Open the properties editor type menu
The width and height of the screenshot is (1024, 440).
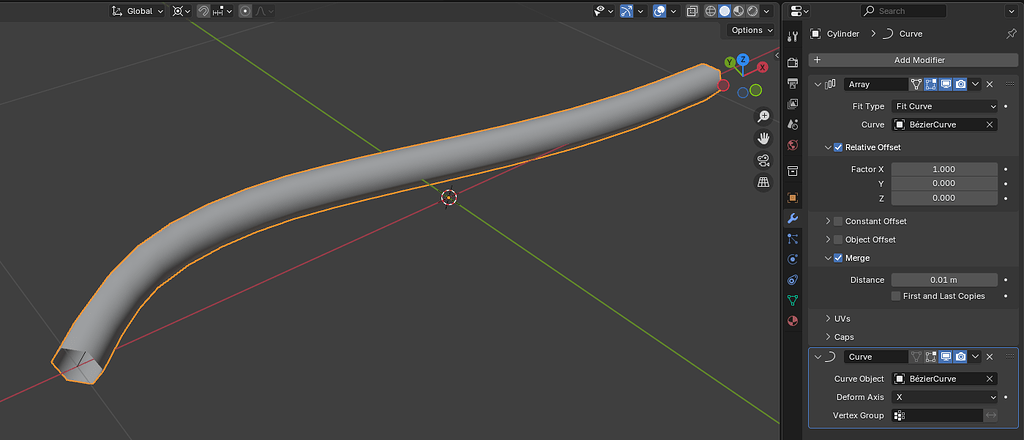(x=799, y=11)
